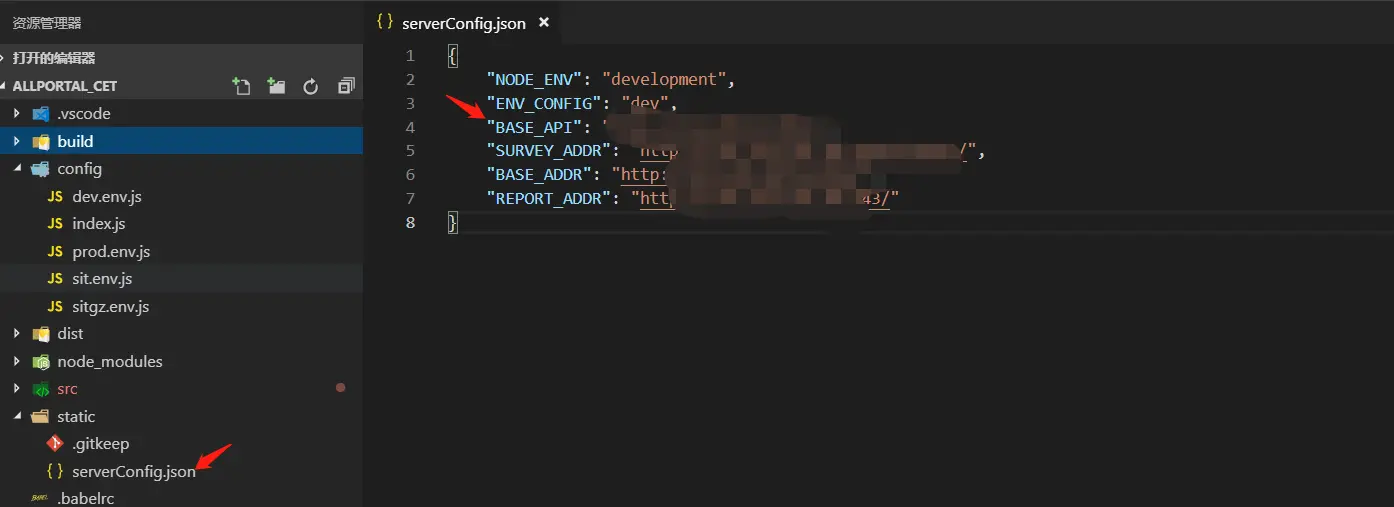The image size is (1394, 507).
Task: Click the Babel icon of .babelrc
Action: (x=40, y=498)
